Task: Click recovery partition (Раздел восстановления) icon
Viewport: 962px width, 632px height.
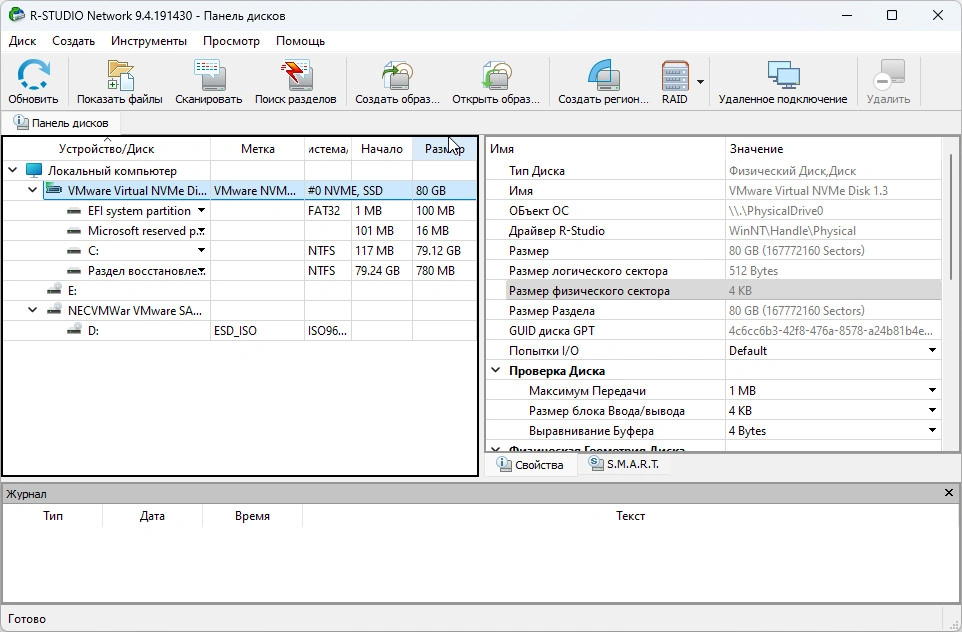Action: click(74, 271)
